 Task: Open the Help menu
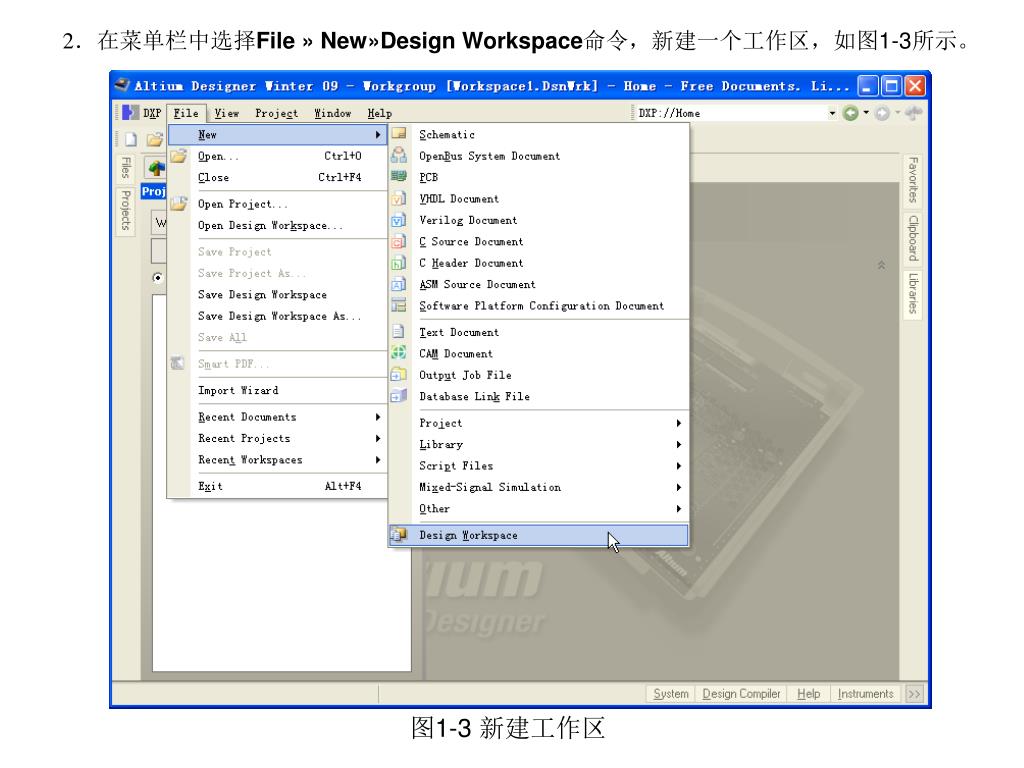click(379, 113)
